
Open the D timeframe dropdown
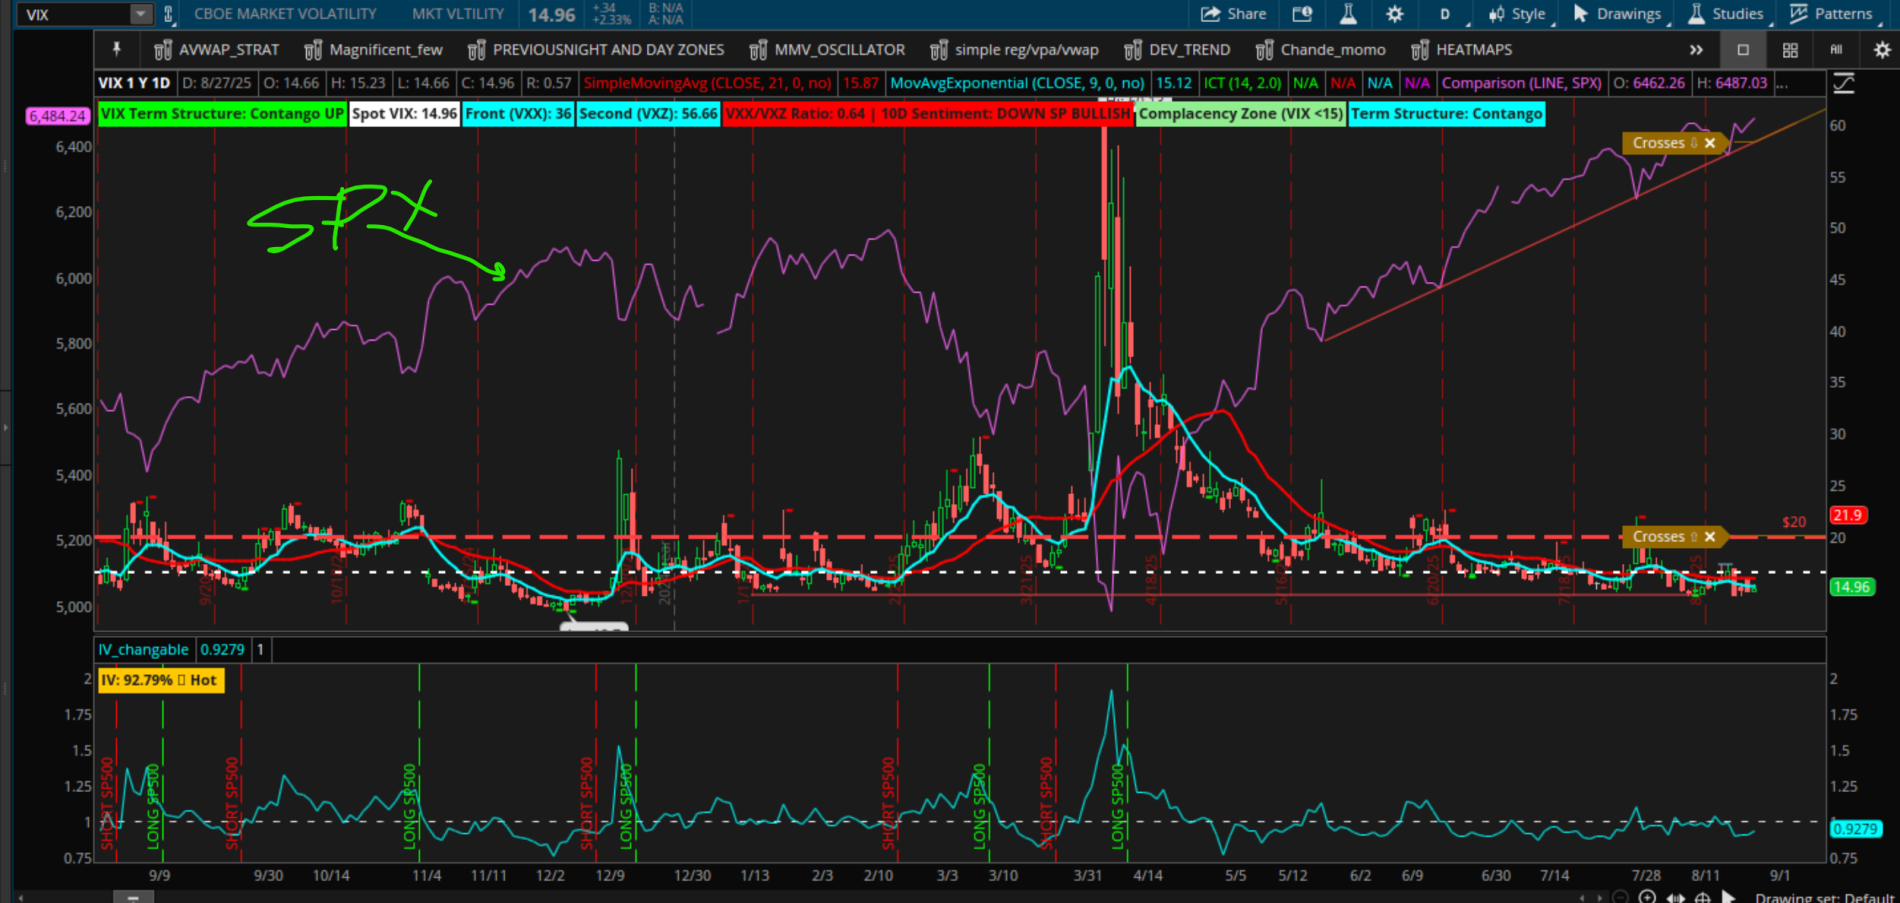pos(1447,14)
